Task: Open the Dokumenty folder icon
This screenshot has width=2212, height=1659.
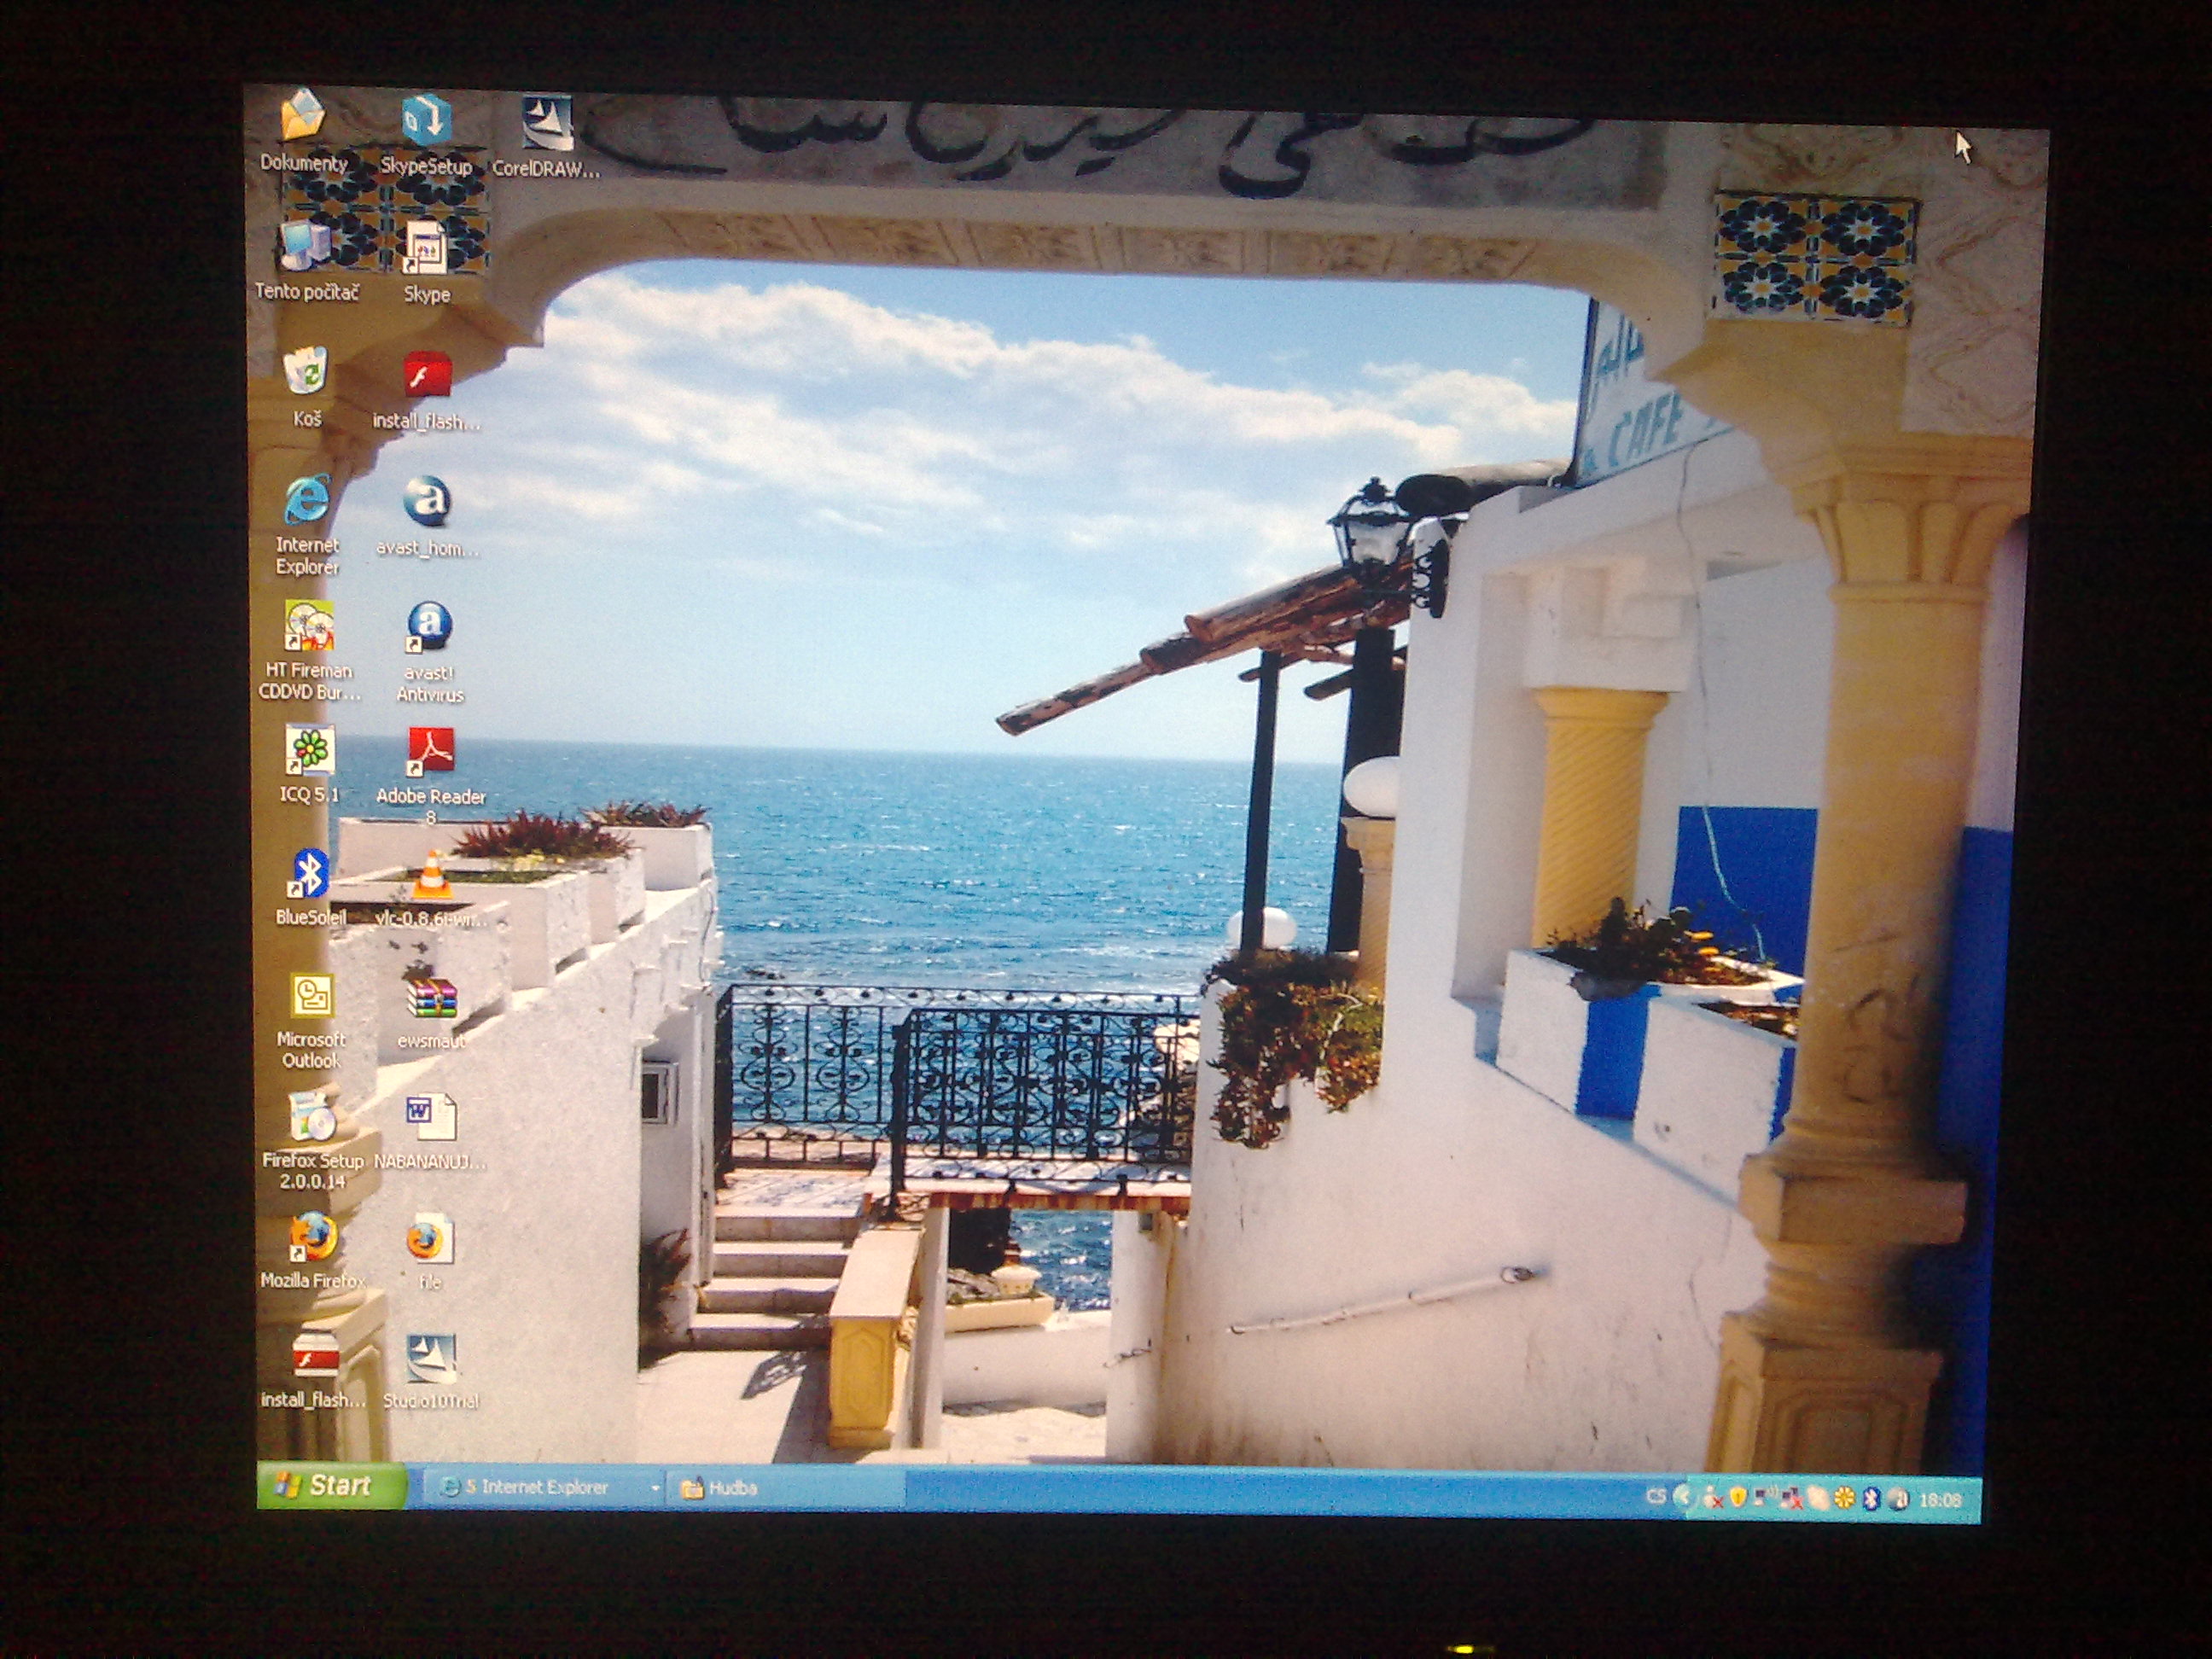Action: (x=303, y=117)
